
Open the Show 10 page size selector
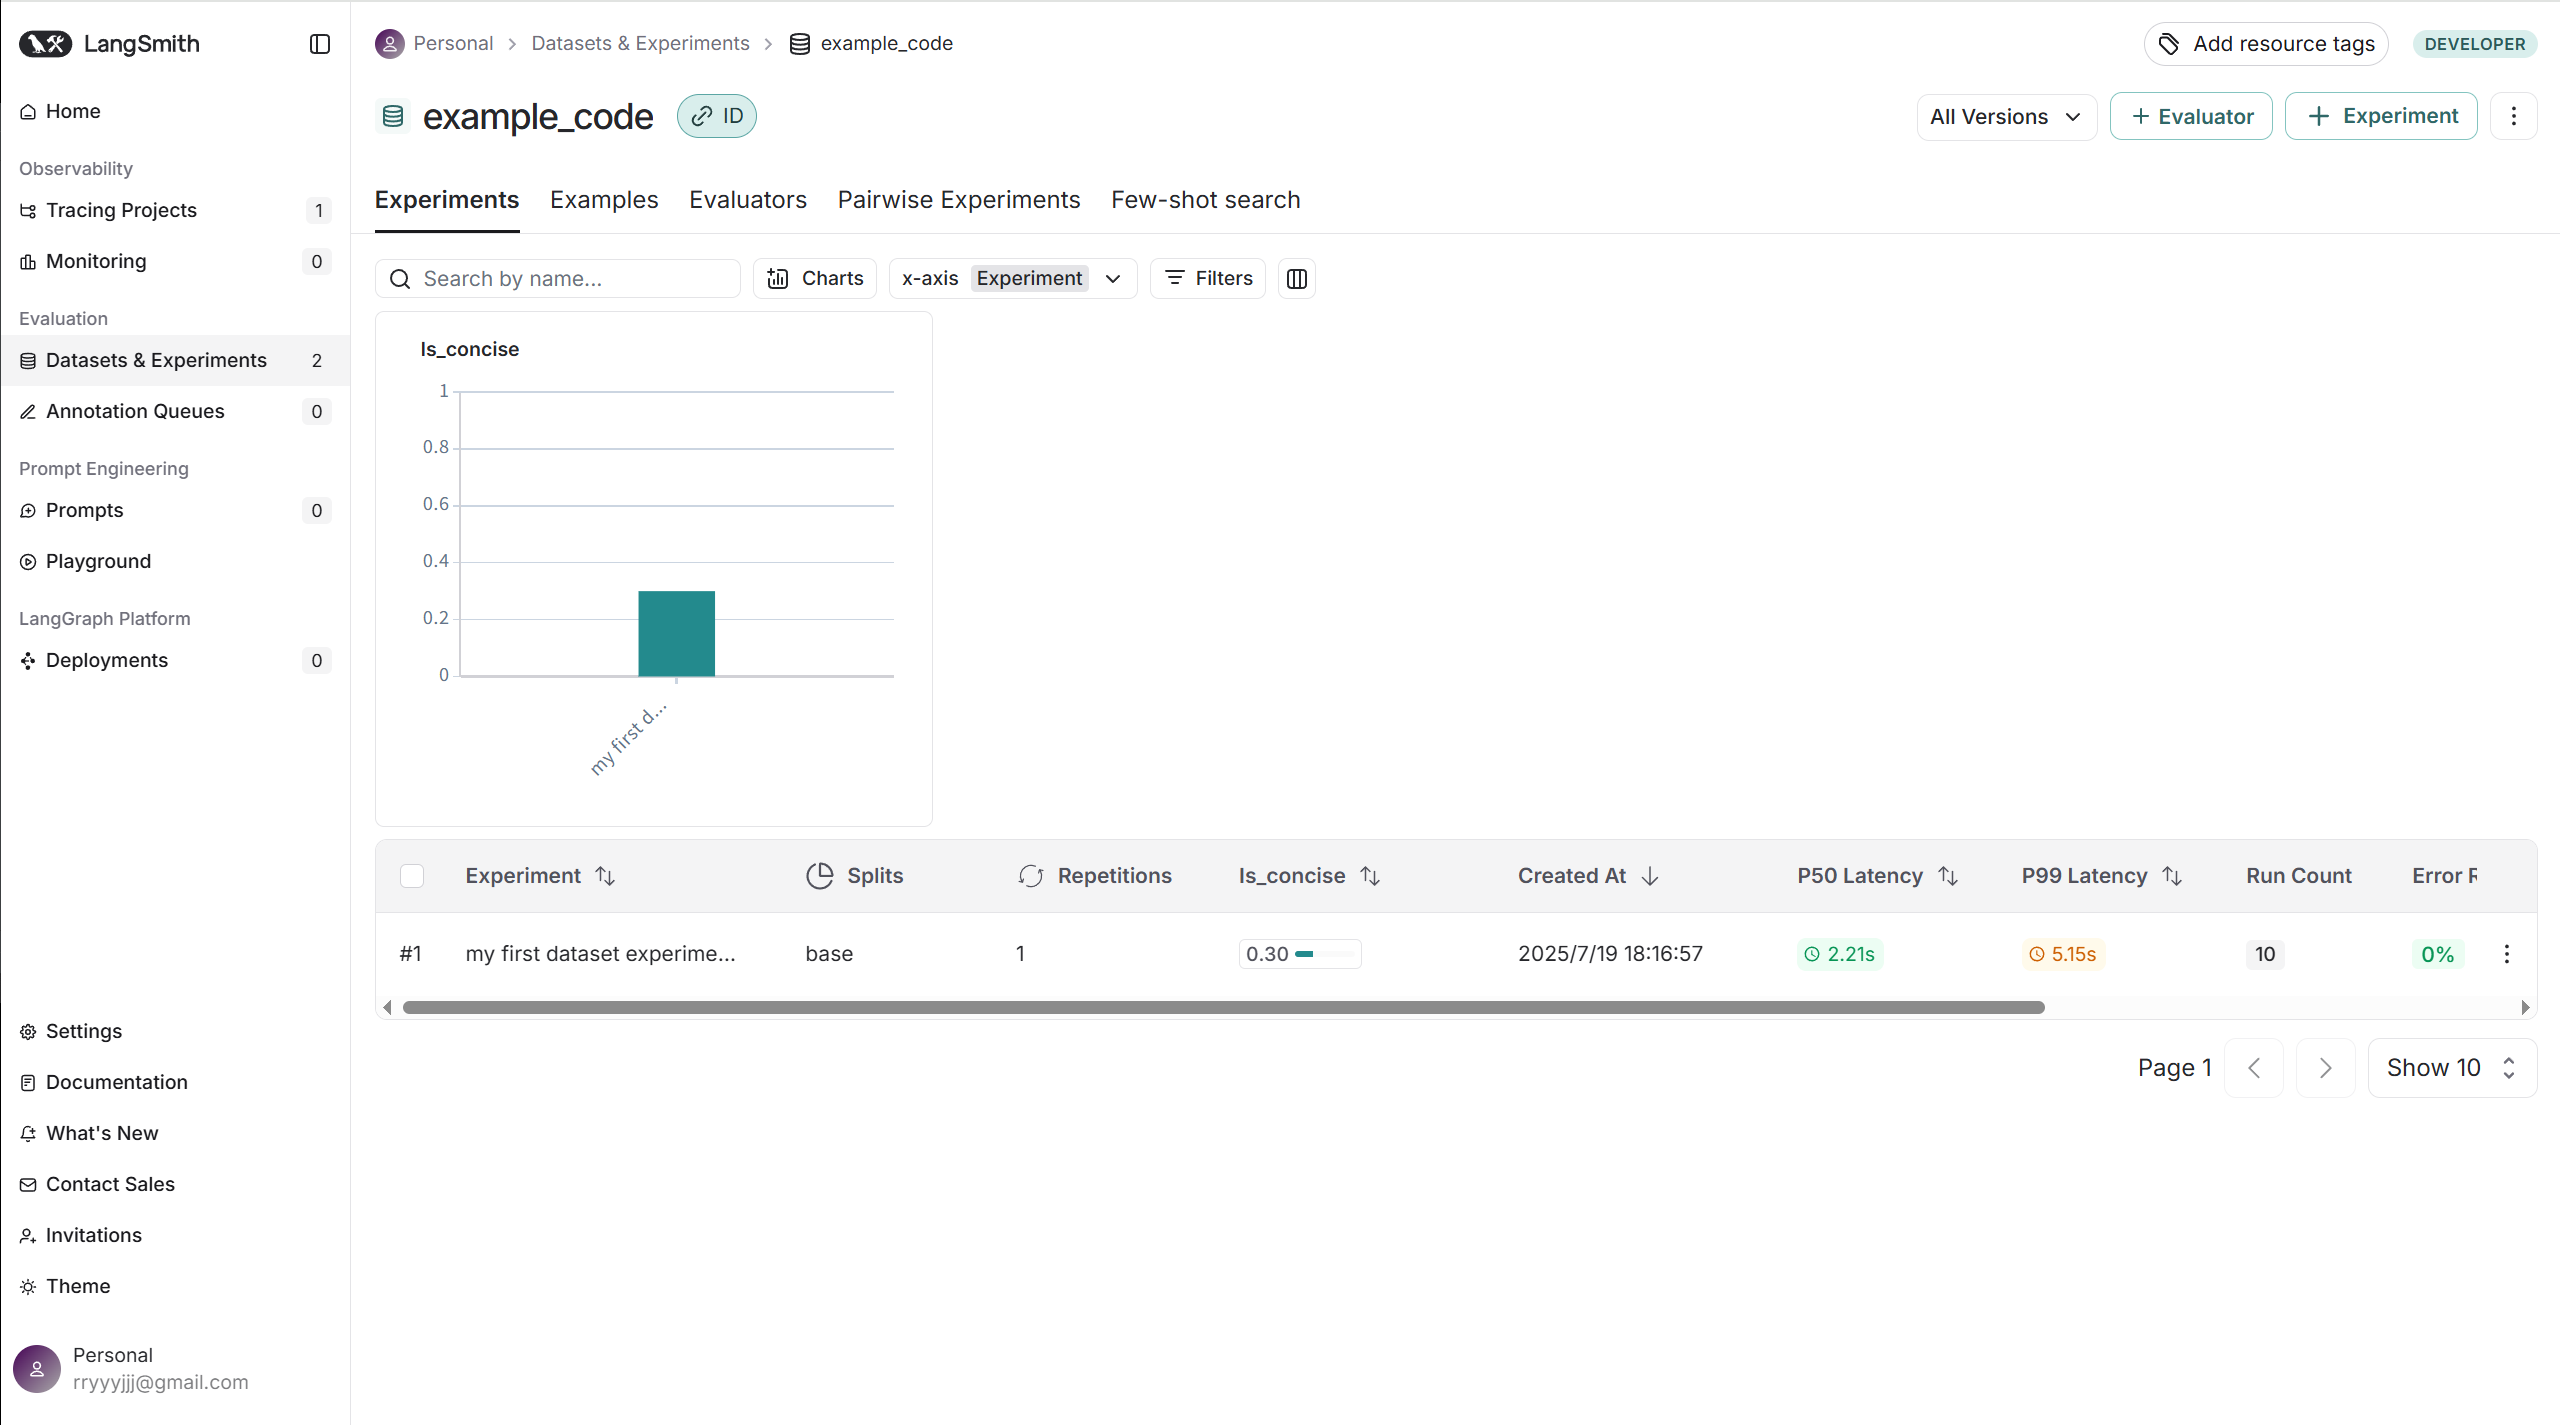(2452, 1068)
